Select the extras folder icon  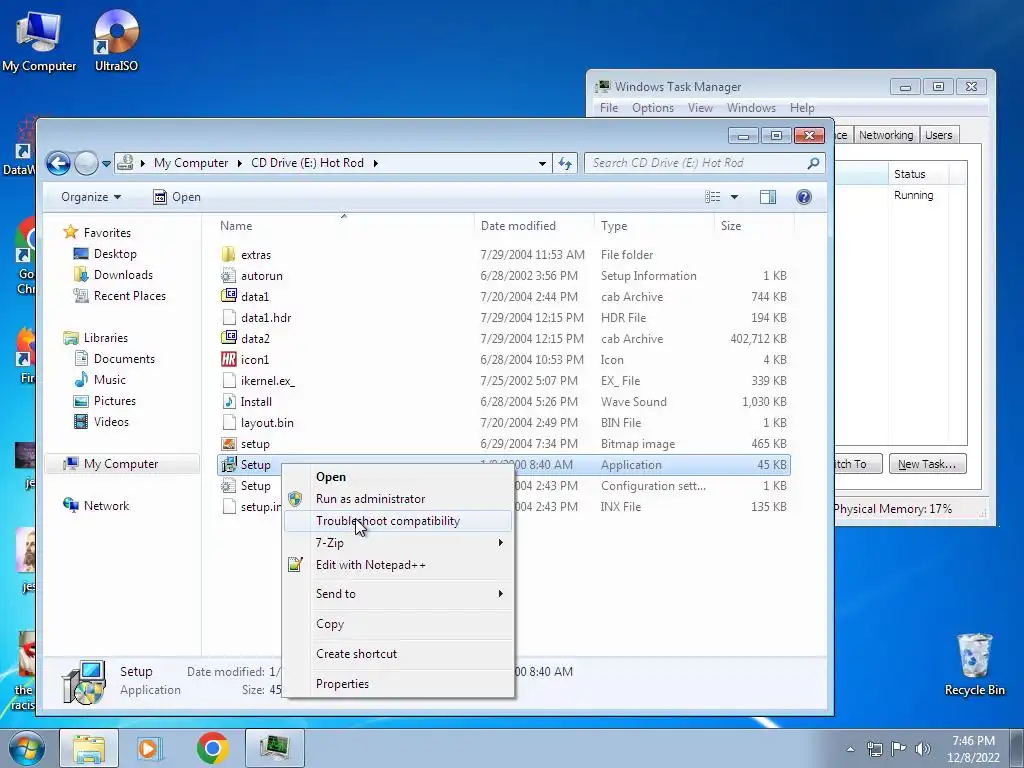point(228,255)
